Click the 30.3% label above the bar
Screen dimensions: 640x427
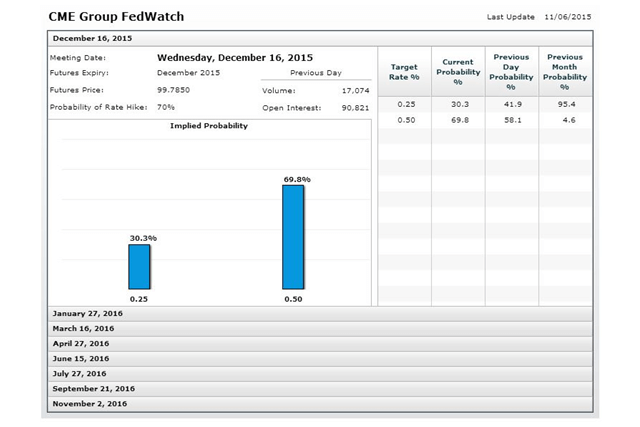click(x=143, y=238)
